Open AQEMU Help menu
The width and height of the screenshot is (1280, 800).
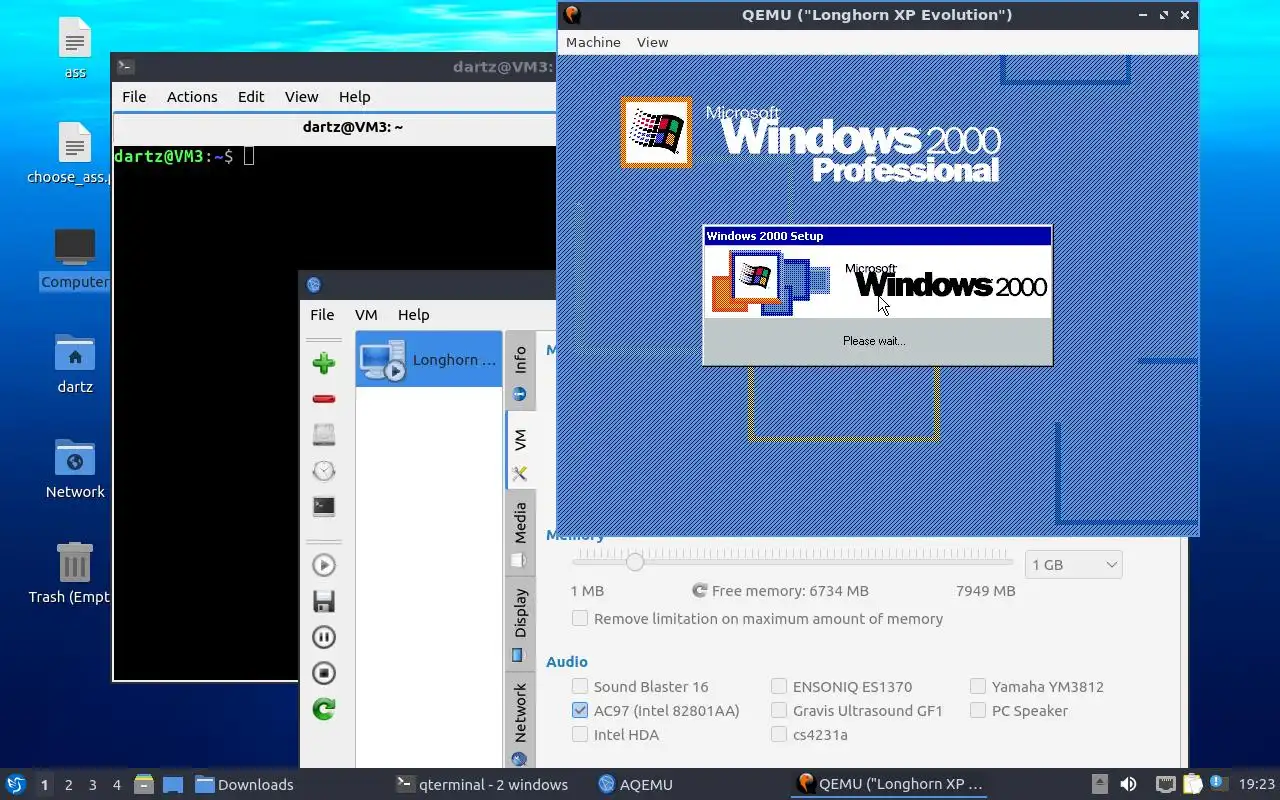[x=413, y=314]
